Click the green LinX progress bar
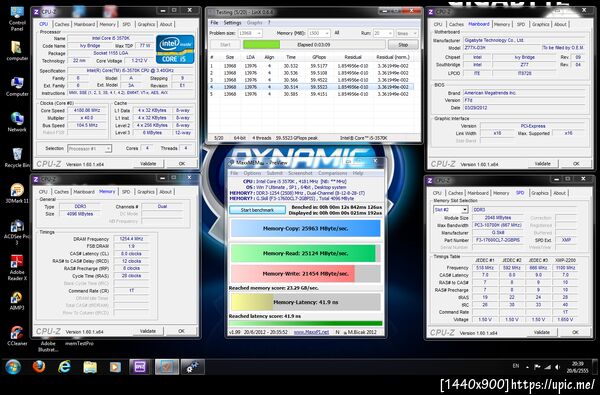 click(x=262, y=45)
